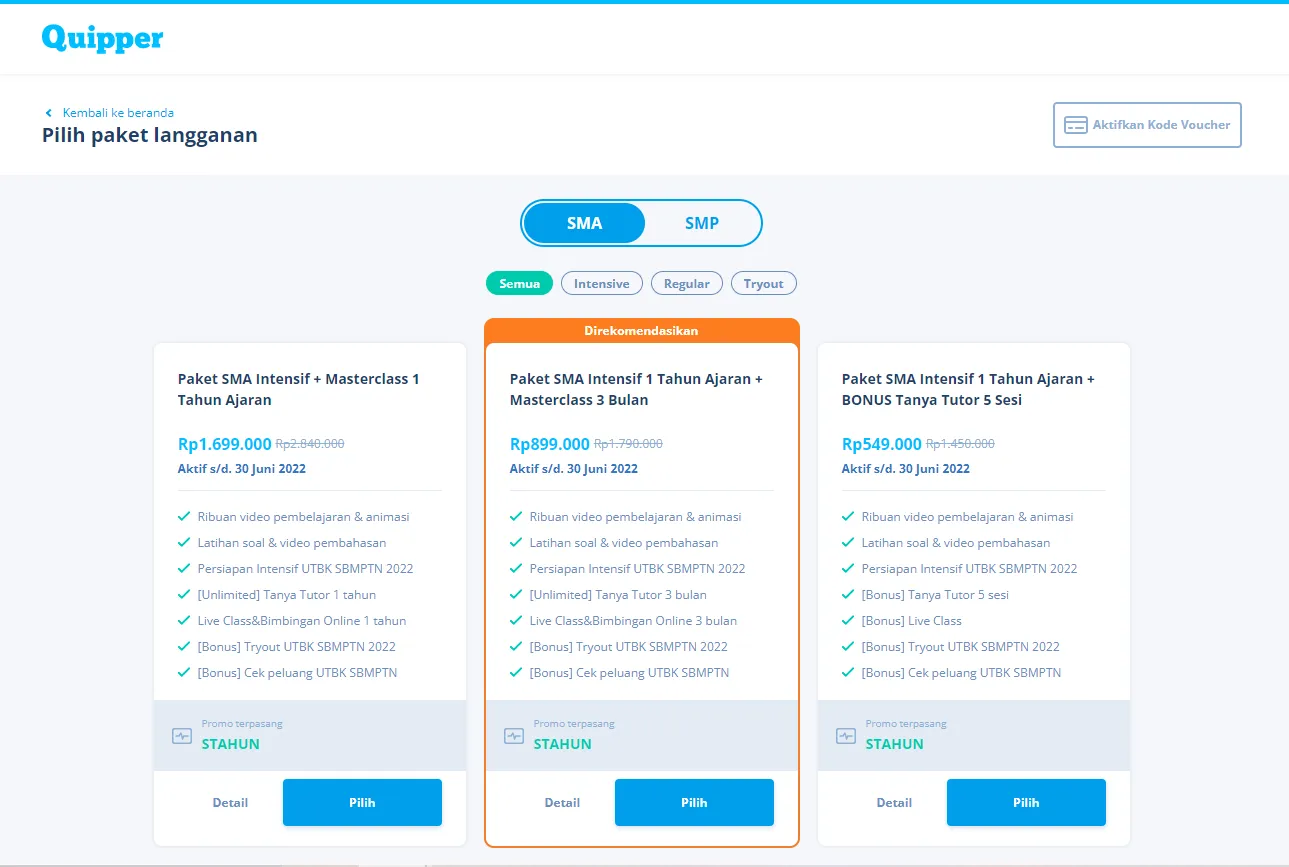Click STAHUN promo code in Rp1.699.000 card

(x=231, y=744)
